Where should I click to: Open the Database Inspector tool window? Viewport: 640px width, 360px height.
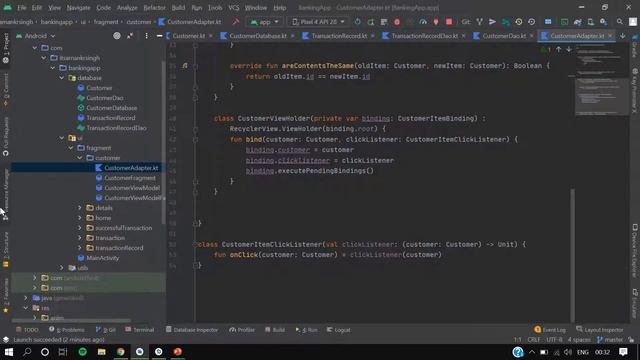(x=192, y=330)
